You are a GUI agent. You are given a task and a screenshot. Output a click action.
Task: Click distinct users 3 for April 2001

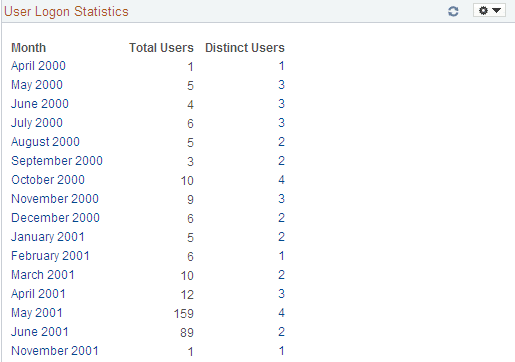point(281,294)
